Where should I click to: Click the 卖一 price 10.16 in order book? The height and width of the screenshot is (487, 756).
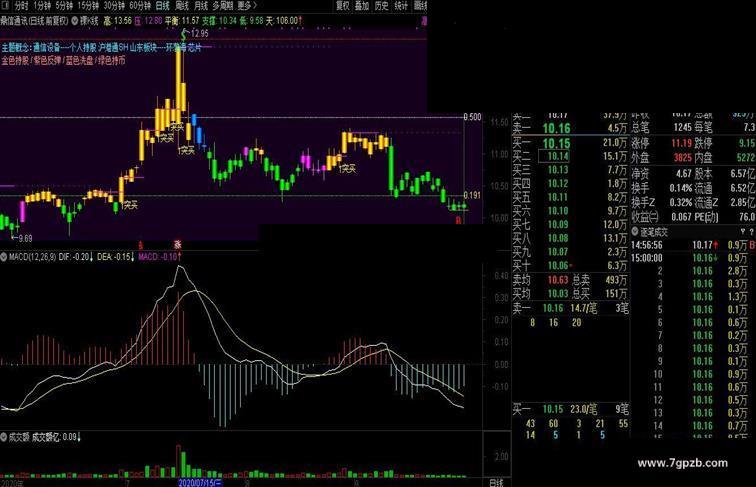[x=556, y=128]
